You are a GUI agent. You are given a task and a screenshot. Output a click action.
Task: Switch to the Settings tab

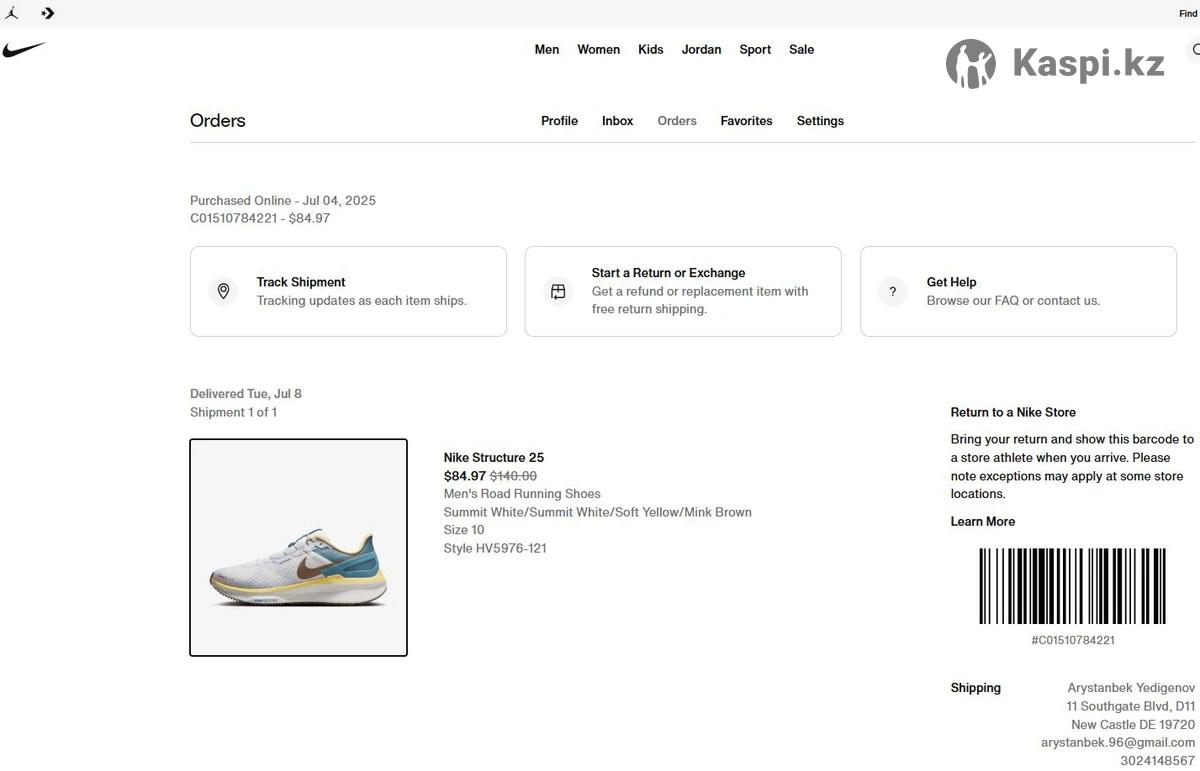820,121
